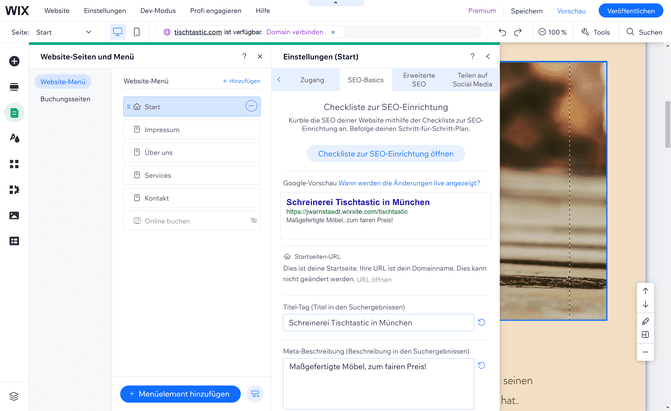
Task: Open more options dots on canvas toolbar
Action: [x=645, y=352]
